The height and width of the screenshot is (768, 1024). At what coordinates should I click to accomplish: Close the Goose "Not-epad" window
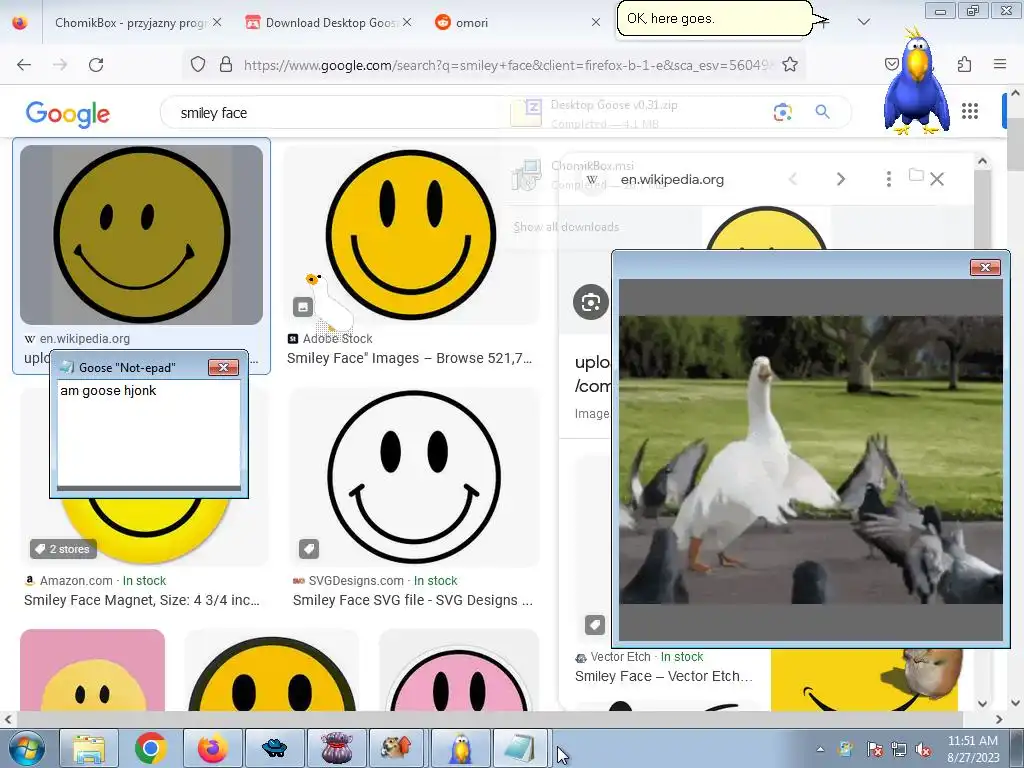(223, 368)
